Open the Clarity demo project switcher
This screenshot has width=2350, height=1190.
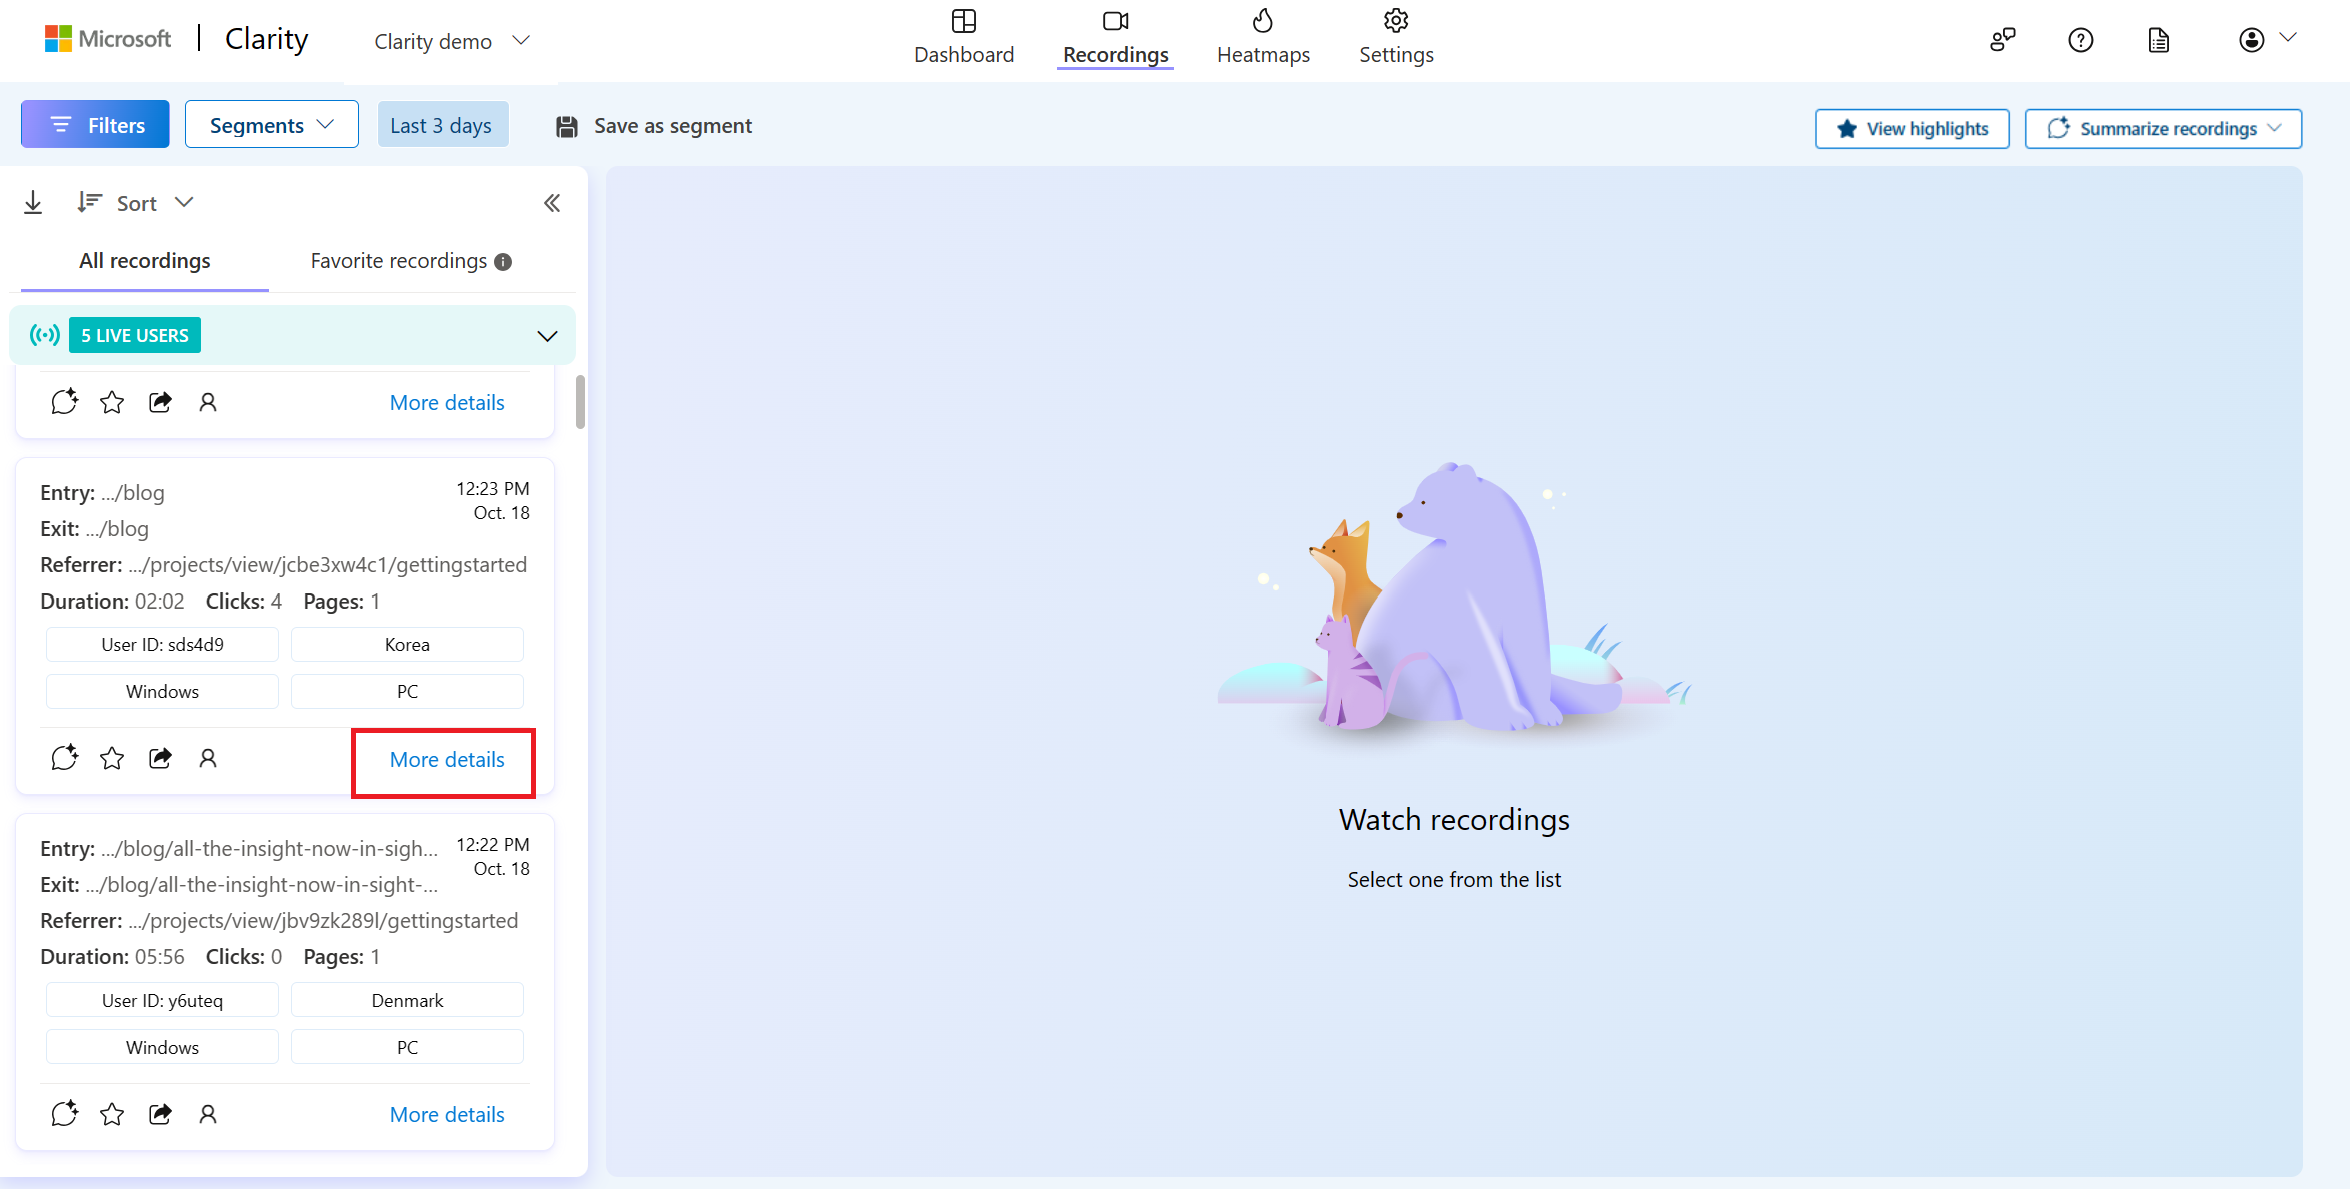[x=451, y=41]
